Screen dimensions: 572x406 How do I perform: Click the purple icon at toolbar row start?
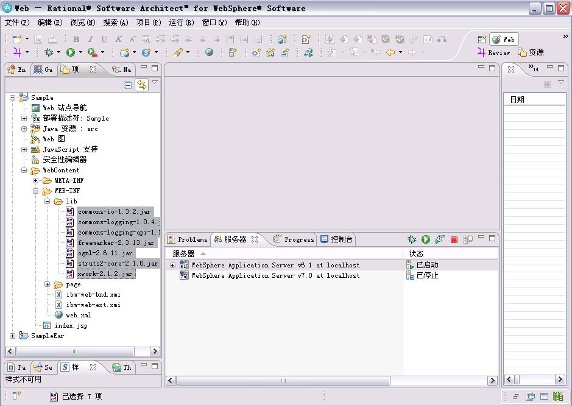coord(17,53)
